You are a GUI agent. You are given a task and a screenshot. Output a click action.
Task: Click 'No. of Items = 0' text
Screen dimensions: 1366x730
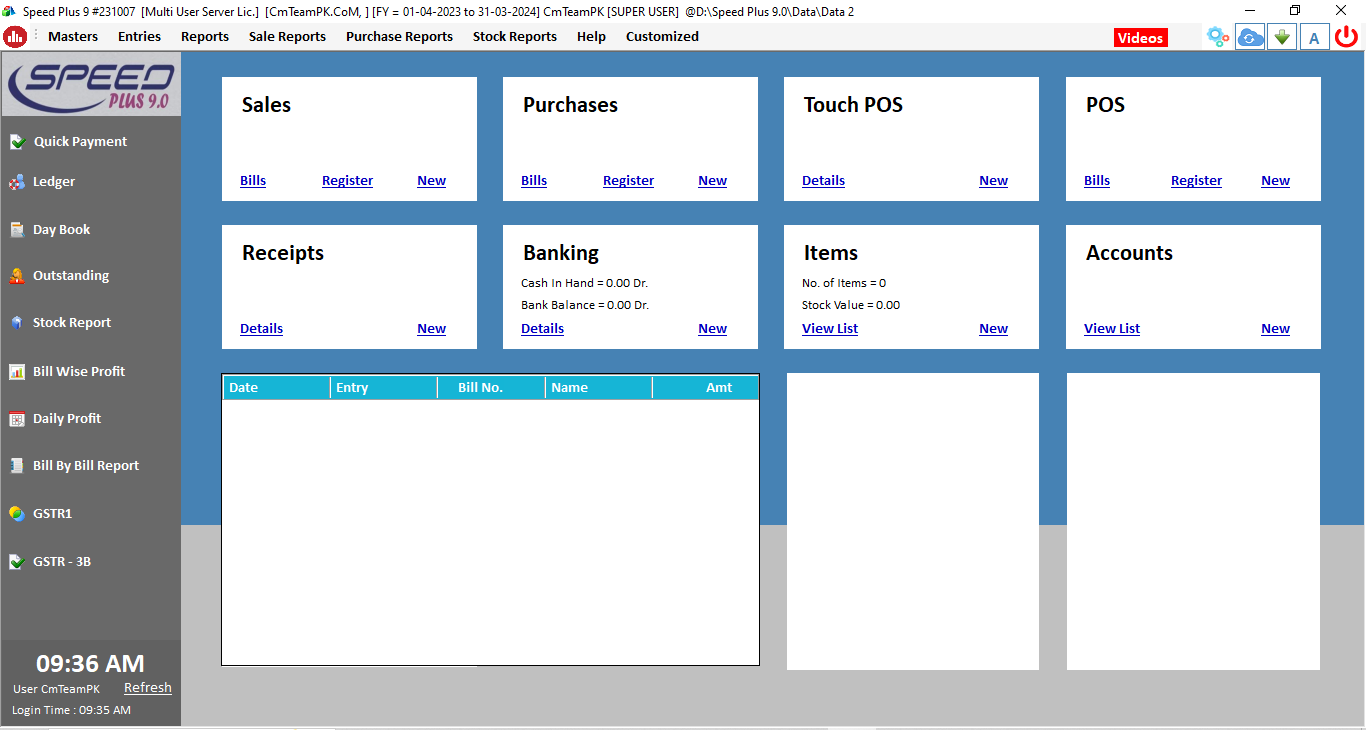pyautogui.click(x=844, y=284)
